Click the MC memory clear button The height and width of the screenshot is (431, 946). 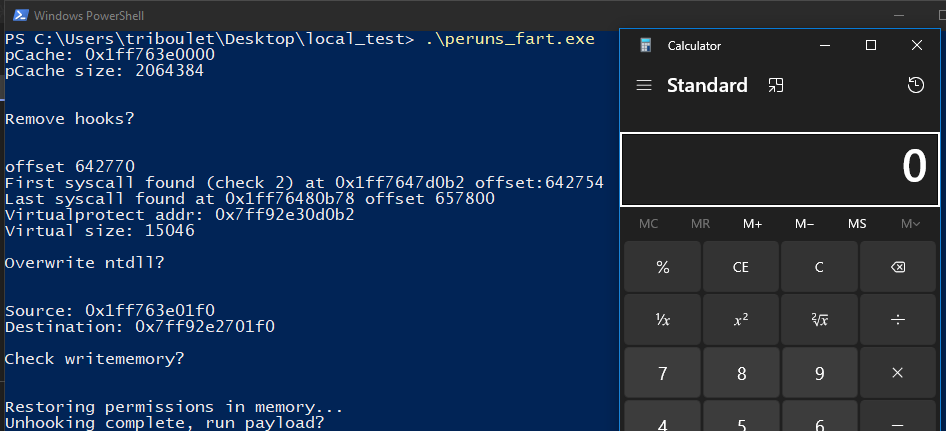(649, 224)
